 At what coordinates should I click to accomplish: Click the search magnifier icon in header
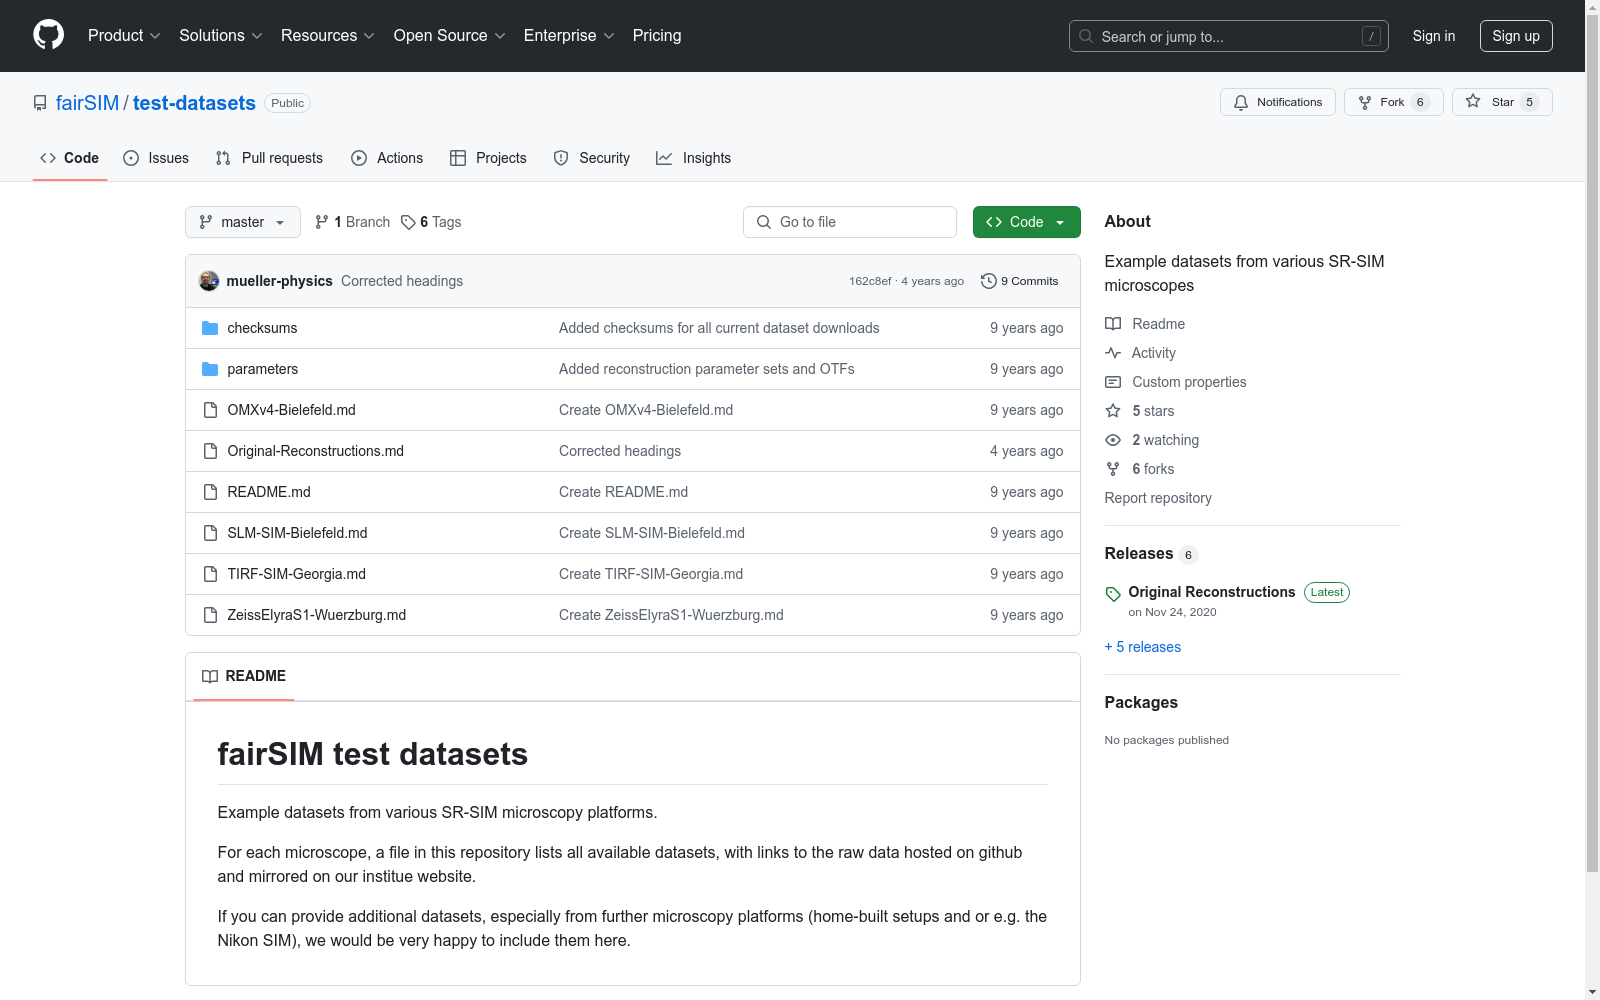pyautogui.click(x=1086, y=36)
